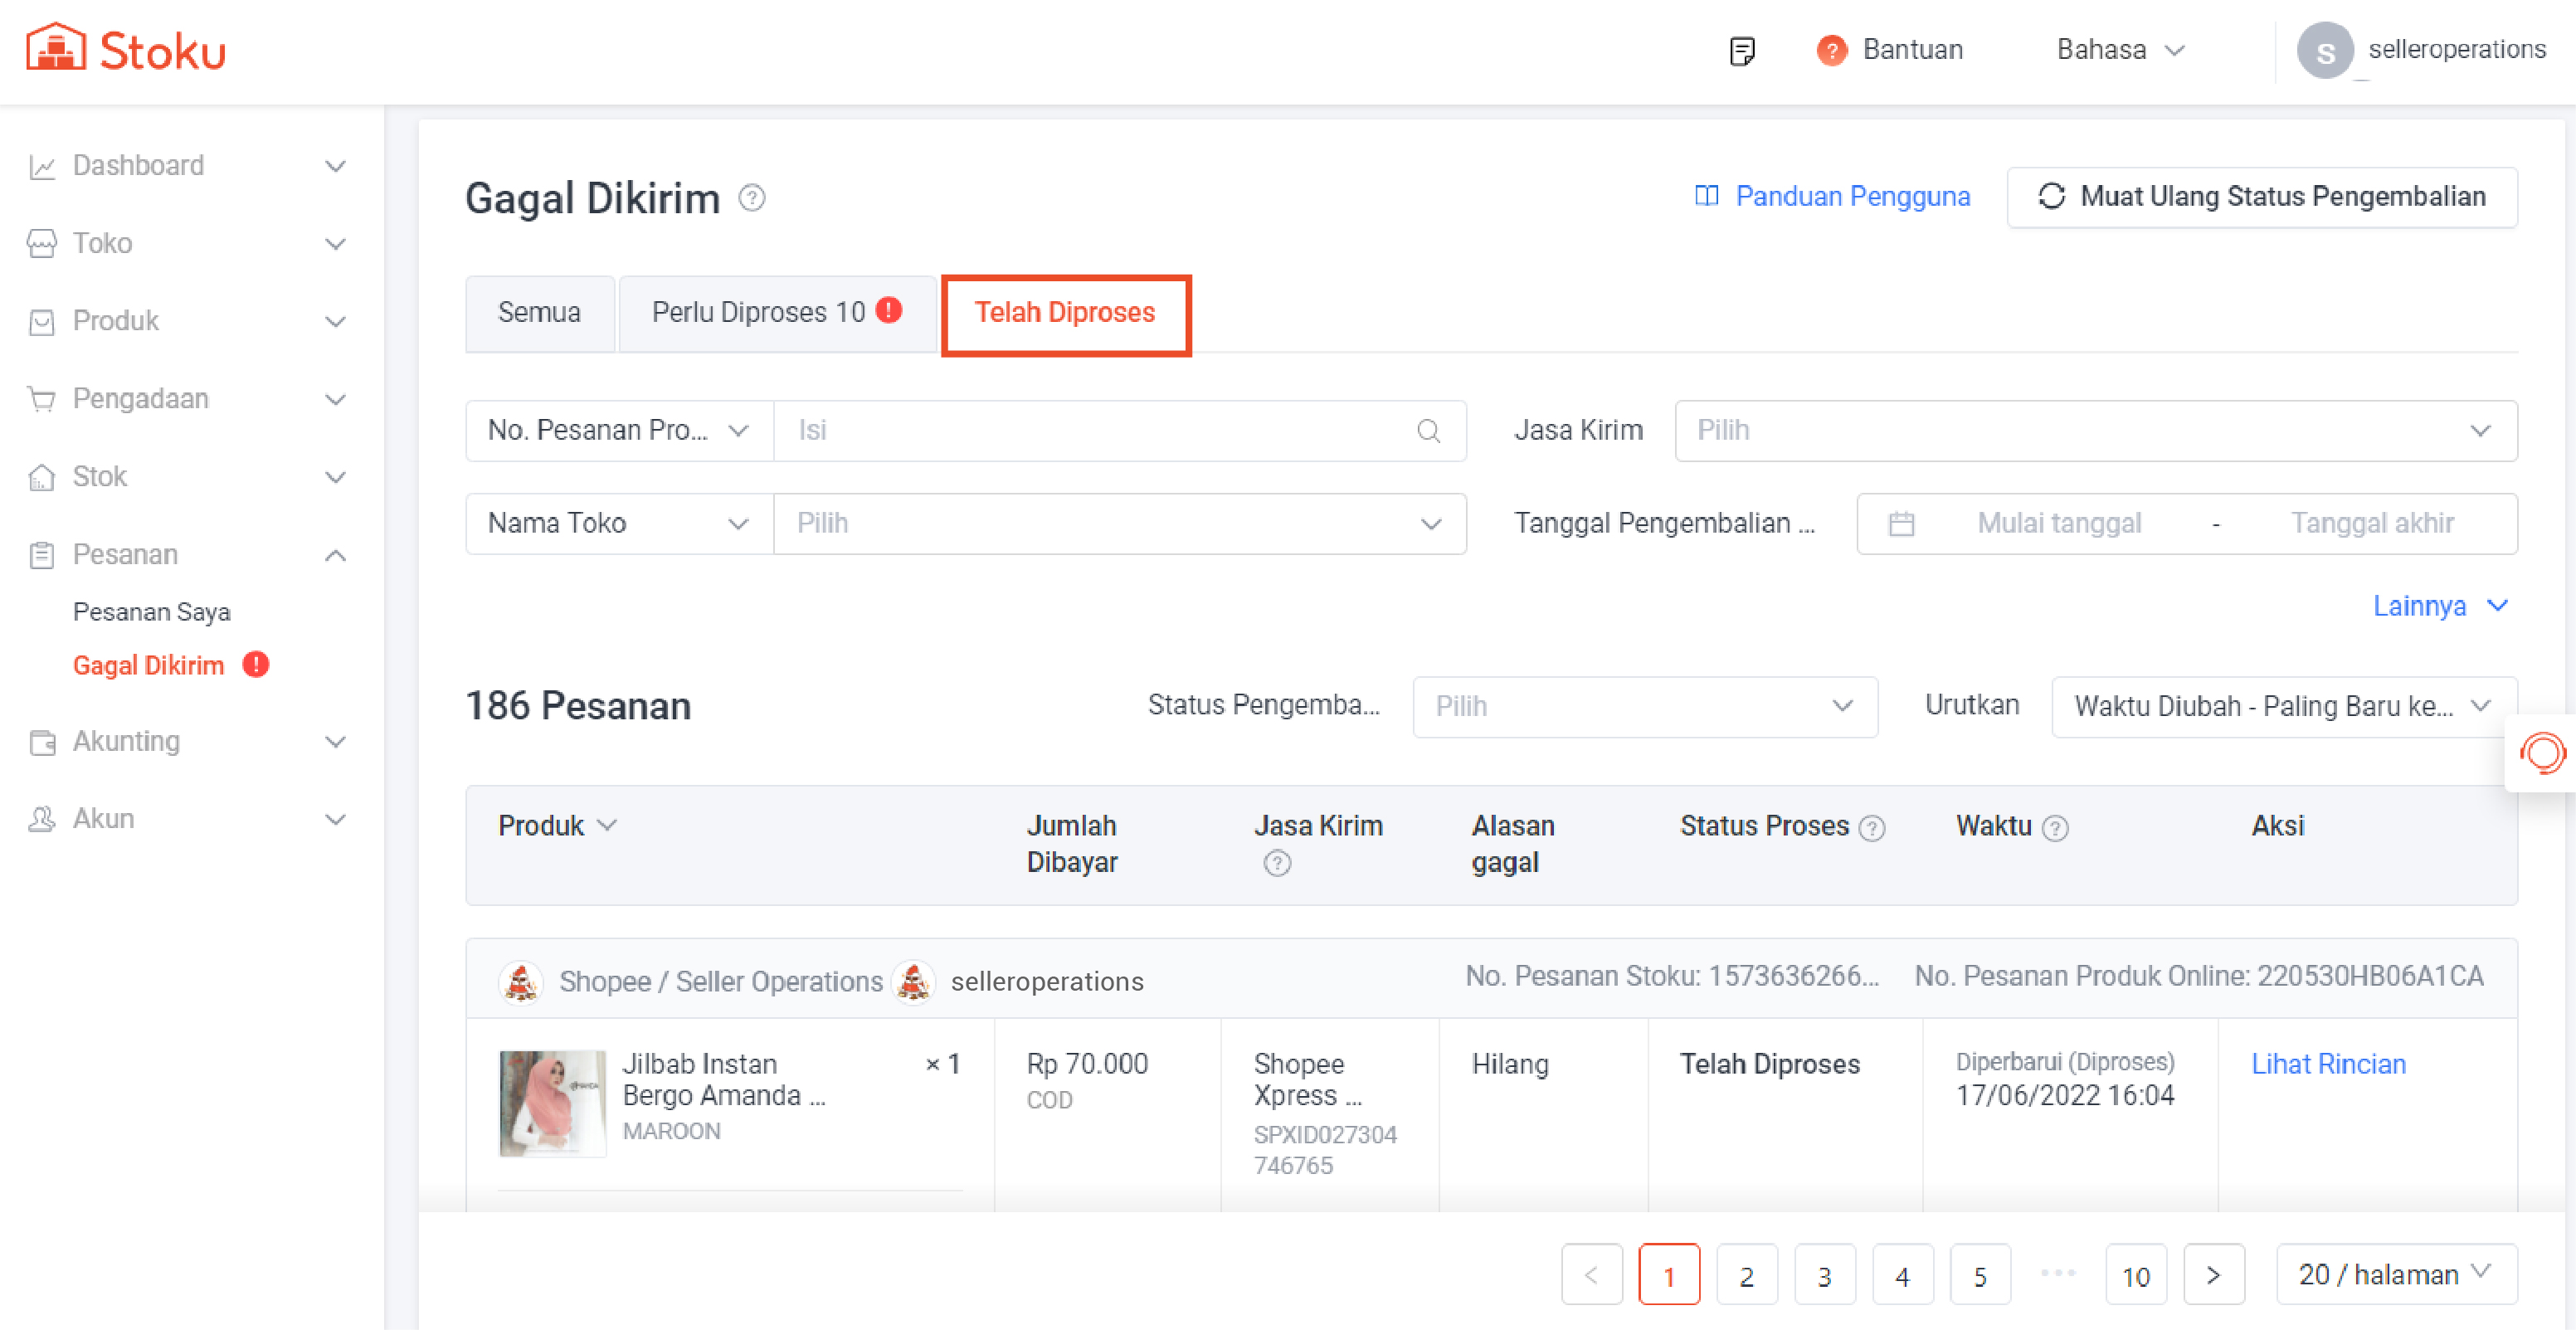Click the search magnifier in Isi field
Image resolution: width=2576 pixels, height=1330 pixels.
[x=1428, y=431]
